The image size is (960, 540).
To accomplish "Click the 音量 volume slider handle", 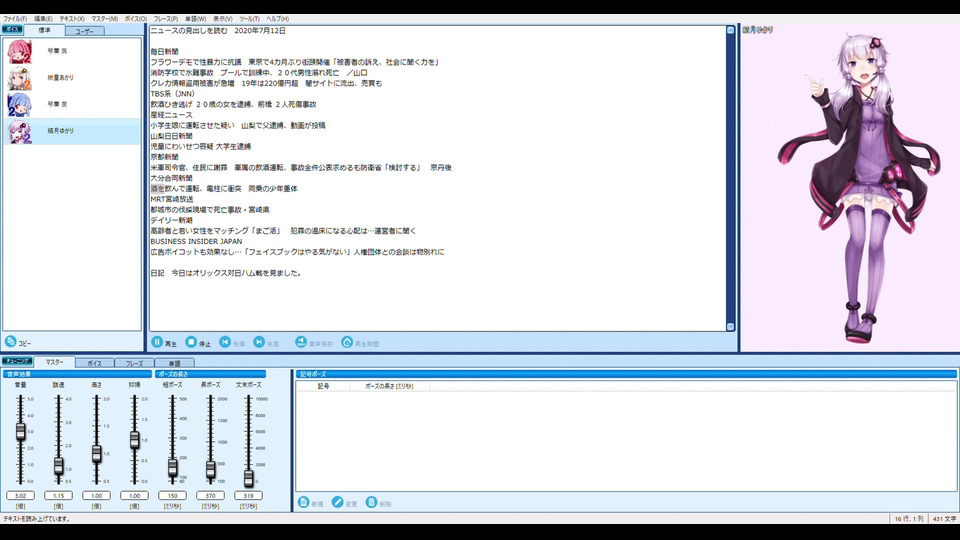I will click(x=21, y=431).
